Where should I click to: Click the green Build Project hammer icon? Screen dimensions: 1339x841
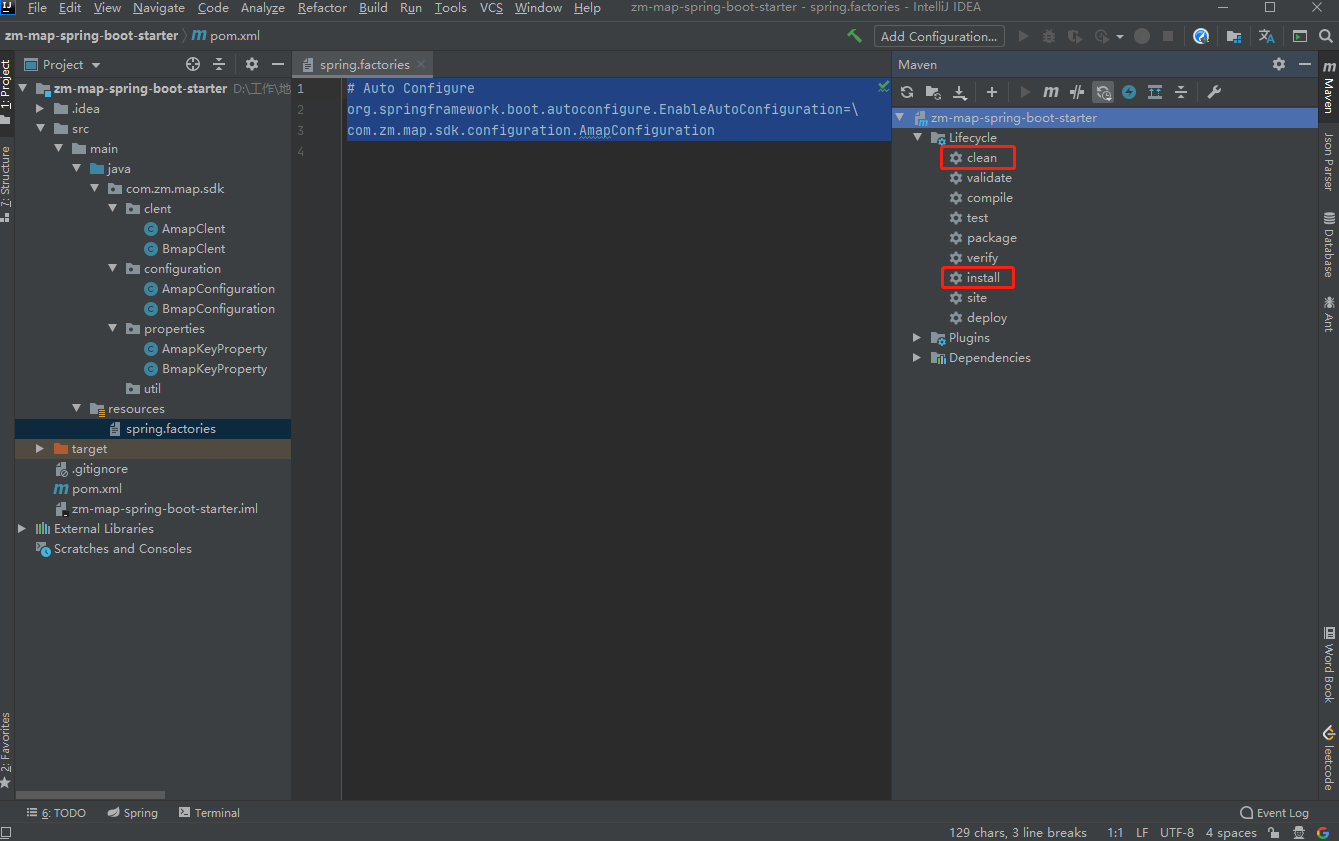(x=854, y=36)
